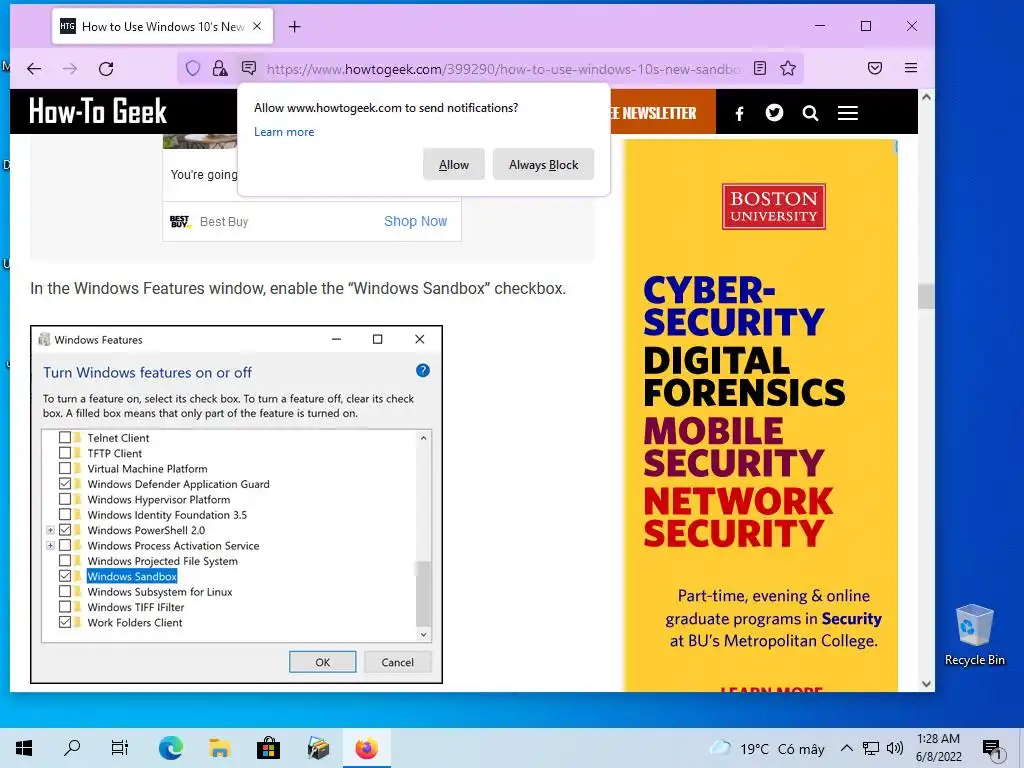Click the Free Newsletter banner button
The height and width of the screenshot is (768, 1024).
click(663, 112)
